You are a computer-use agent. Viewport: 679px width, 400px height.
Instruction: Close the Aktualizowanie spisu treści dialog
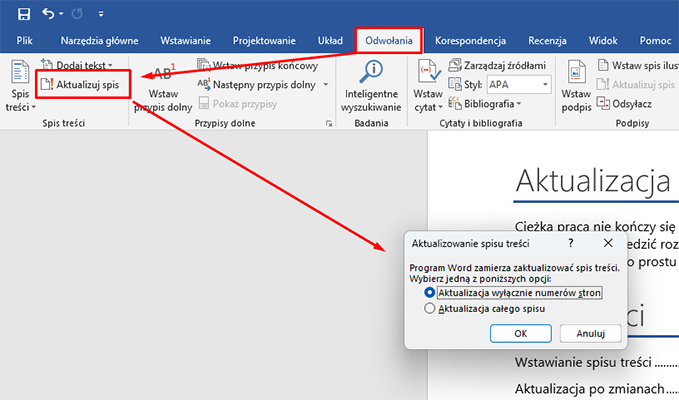click(608, 243)
